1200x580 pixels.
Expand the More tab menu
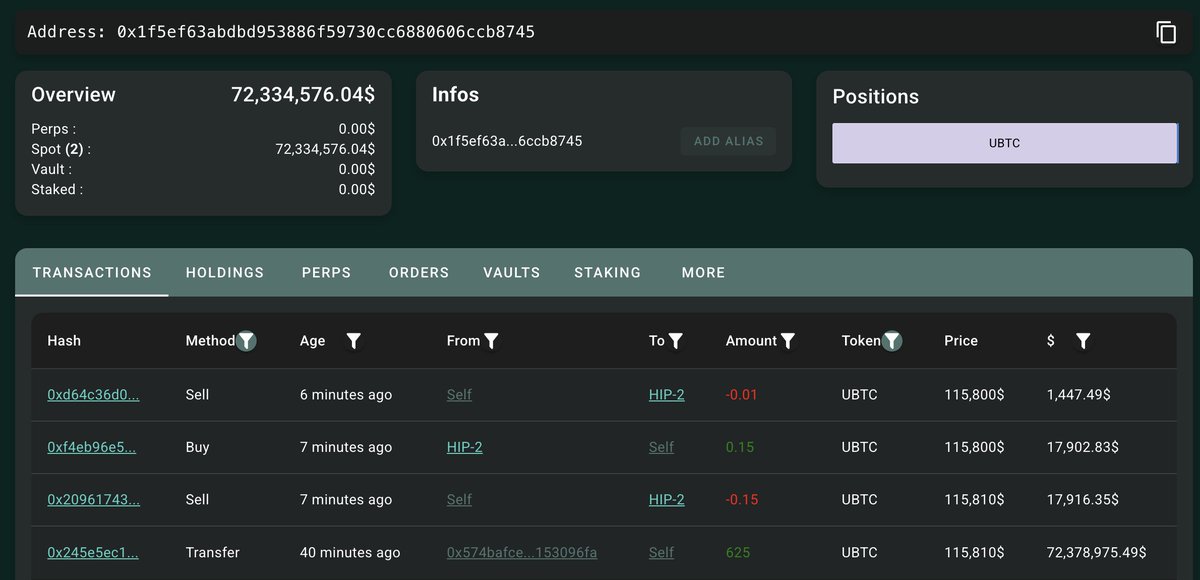coord(703,272)
